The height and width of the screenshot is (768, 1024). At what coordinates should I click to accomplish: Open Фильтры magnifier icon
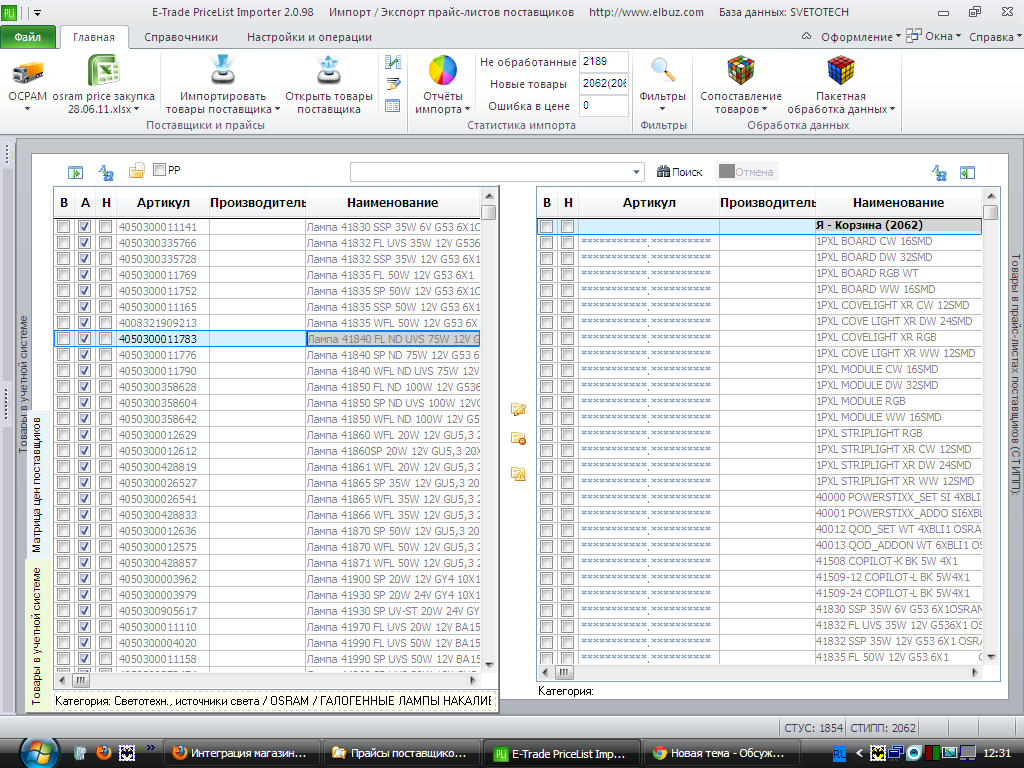[x=662, y=69]
